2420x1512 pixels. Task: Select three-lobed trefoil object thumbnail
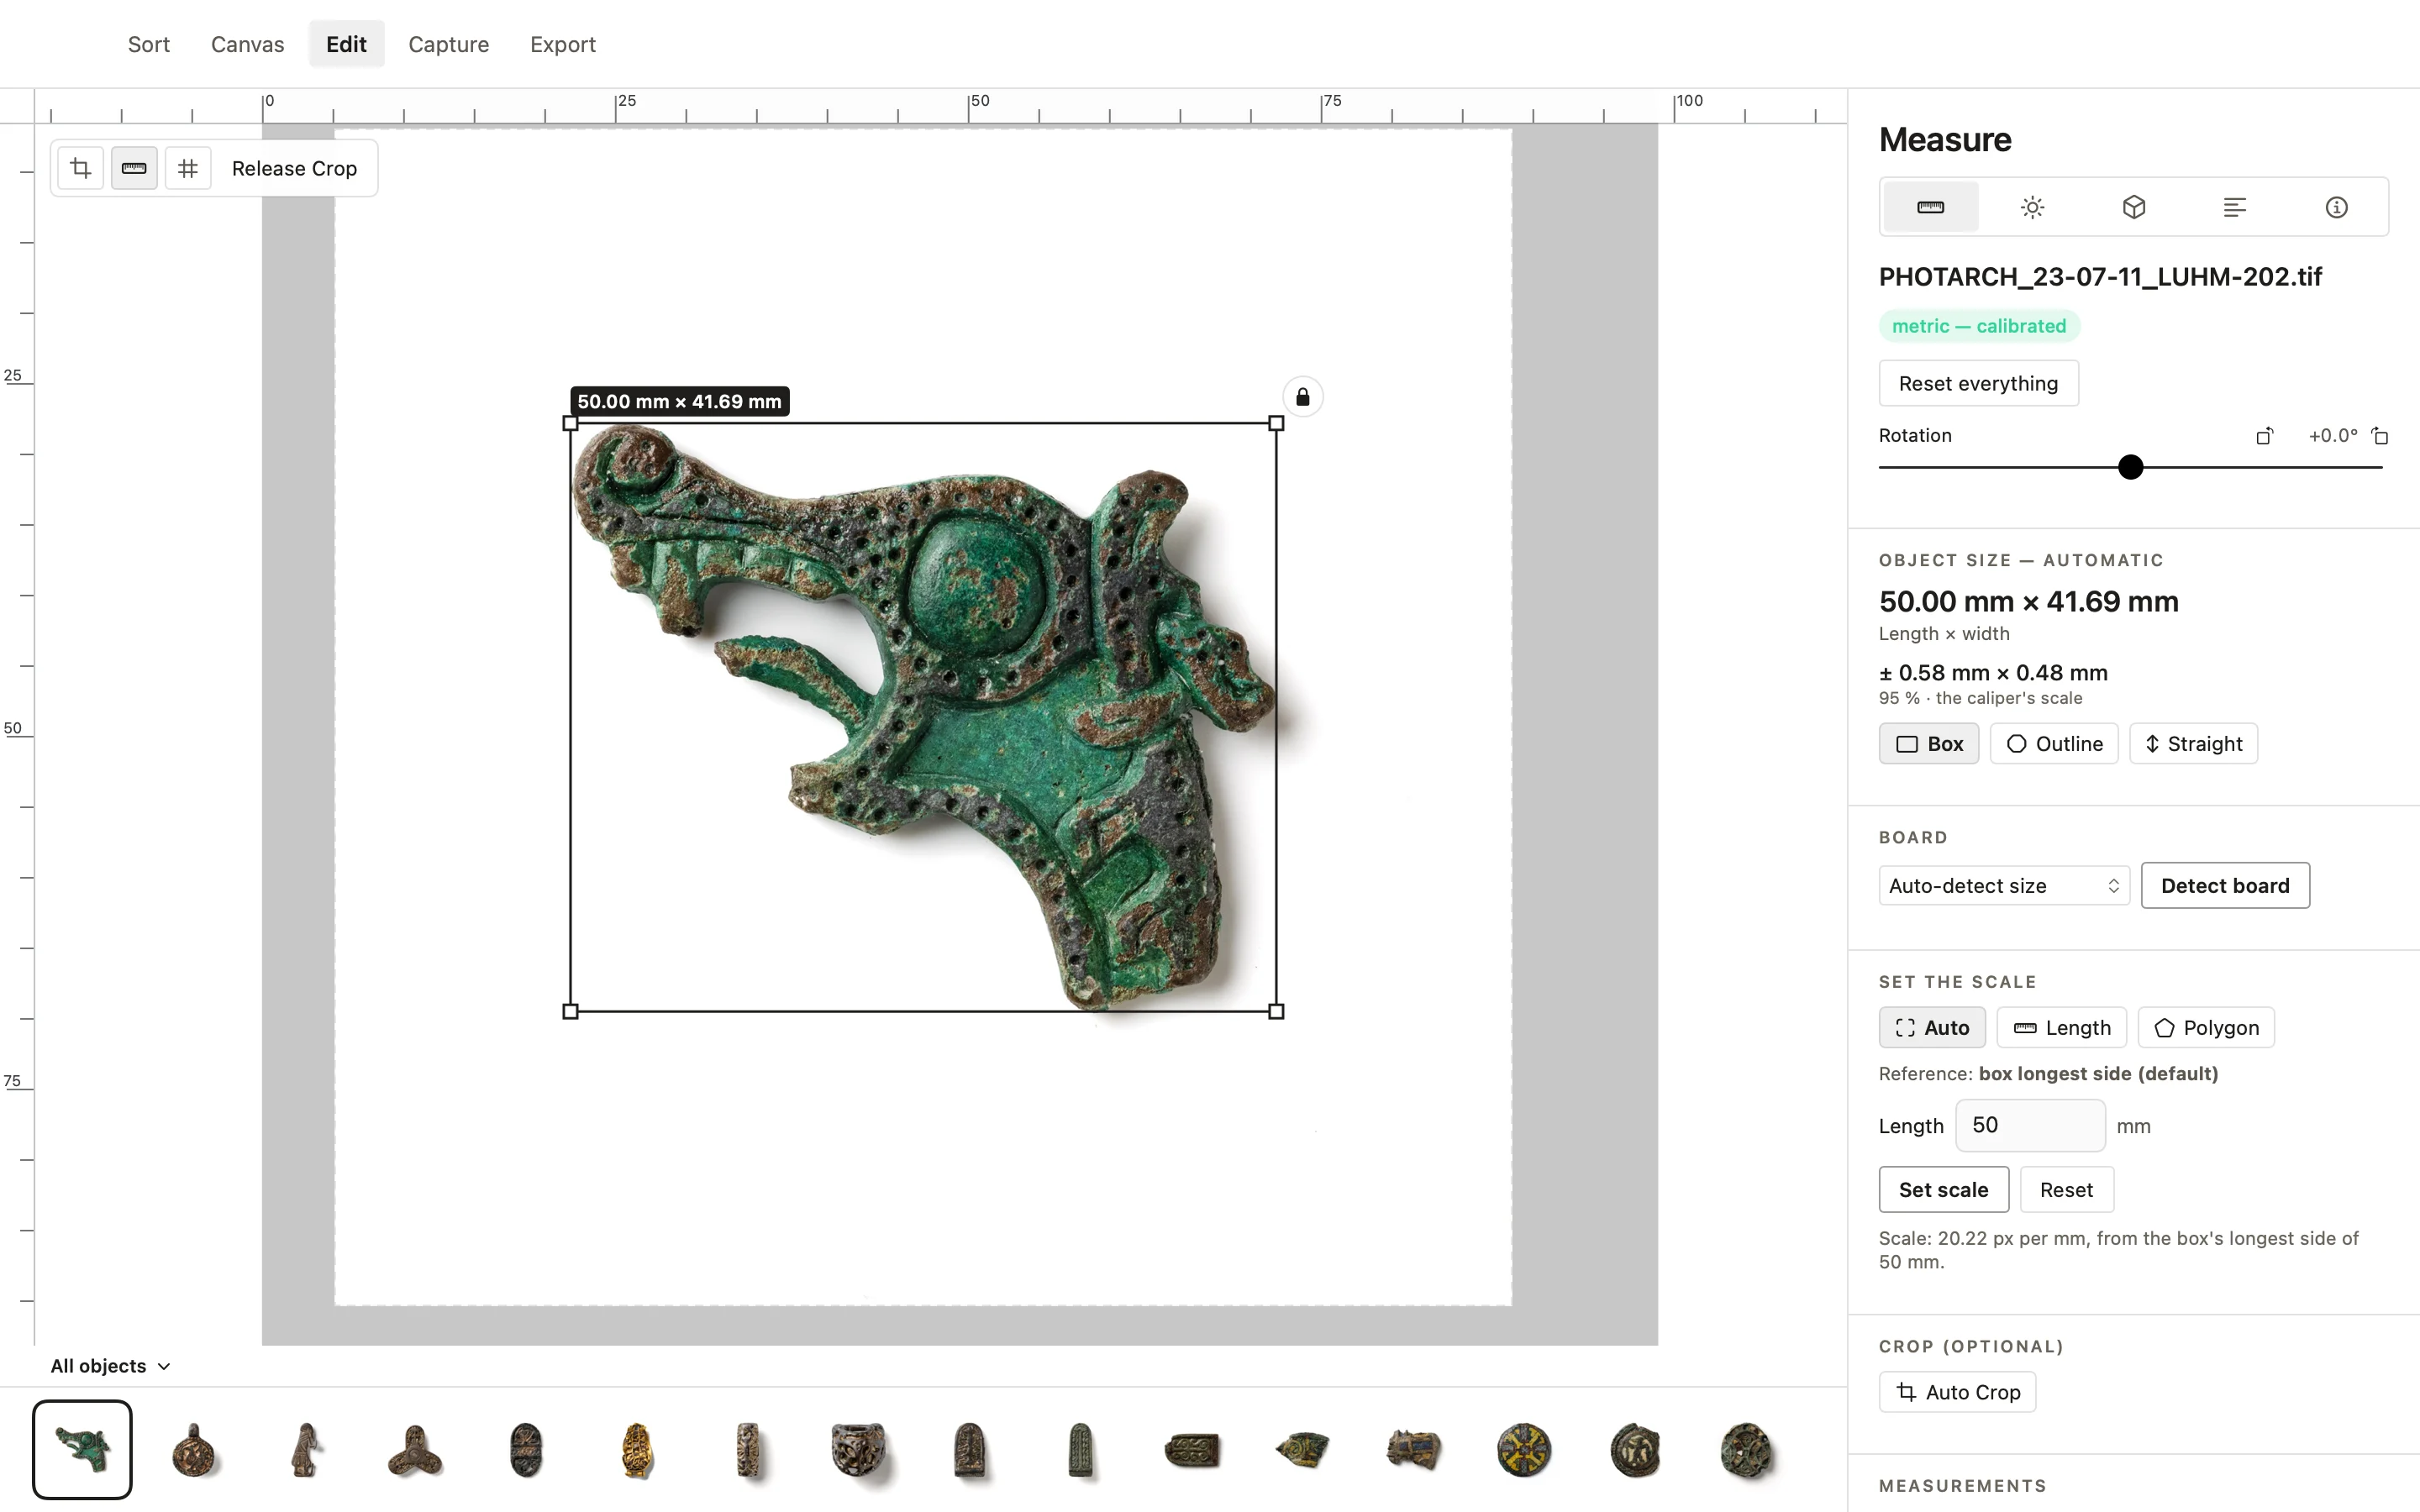point(415,1451)
